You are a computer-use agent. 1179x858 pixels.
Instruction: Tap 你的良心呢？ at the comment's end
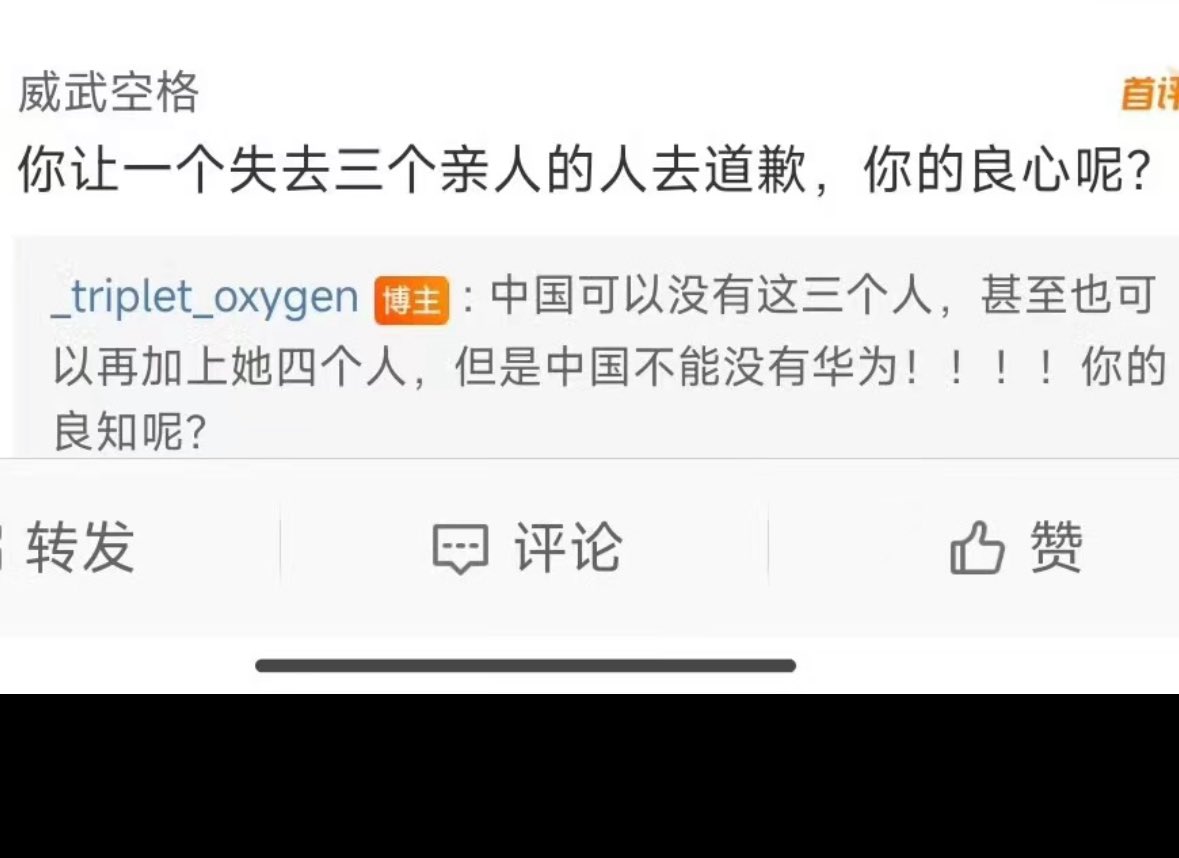tap(1008, 169)
